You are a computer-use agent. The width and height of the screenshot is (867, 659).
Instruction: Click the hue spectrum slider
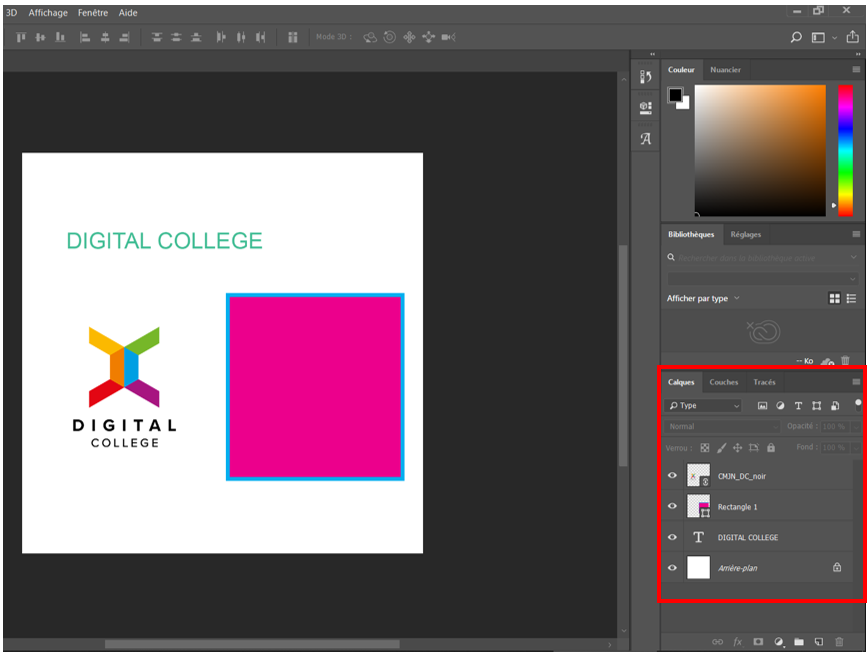pos(845,150)
